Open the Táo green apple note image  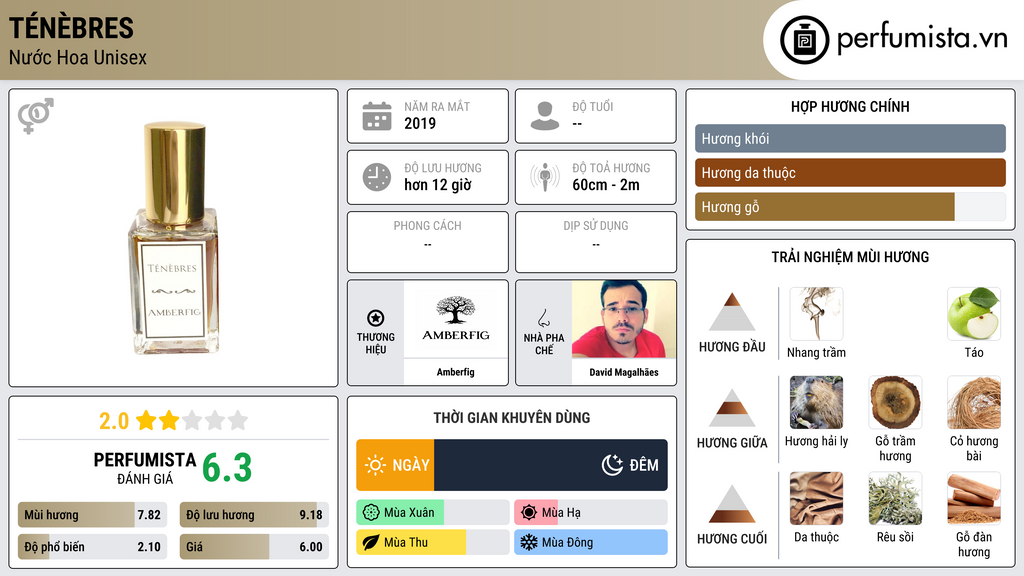(x=974, y=313)
